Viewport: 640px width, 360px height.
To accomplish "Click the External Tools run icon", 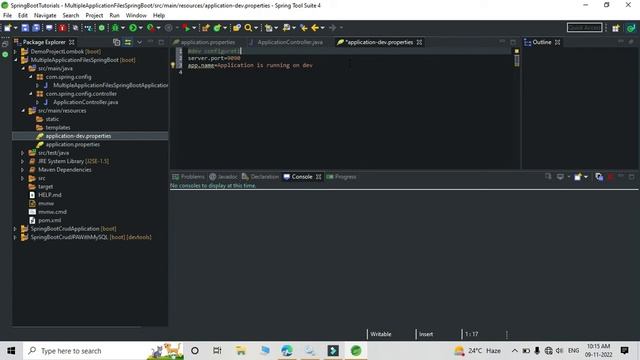I will point(186,28).
